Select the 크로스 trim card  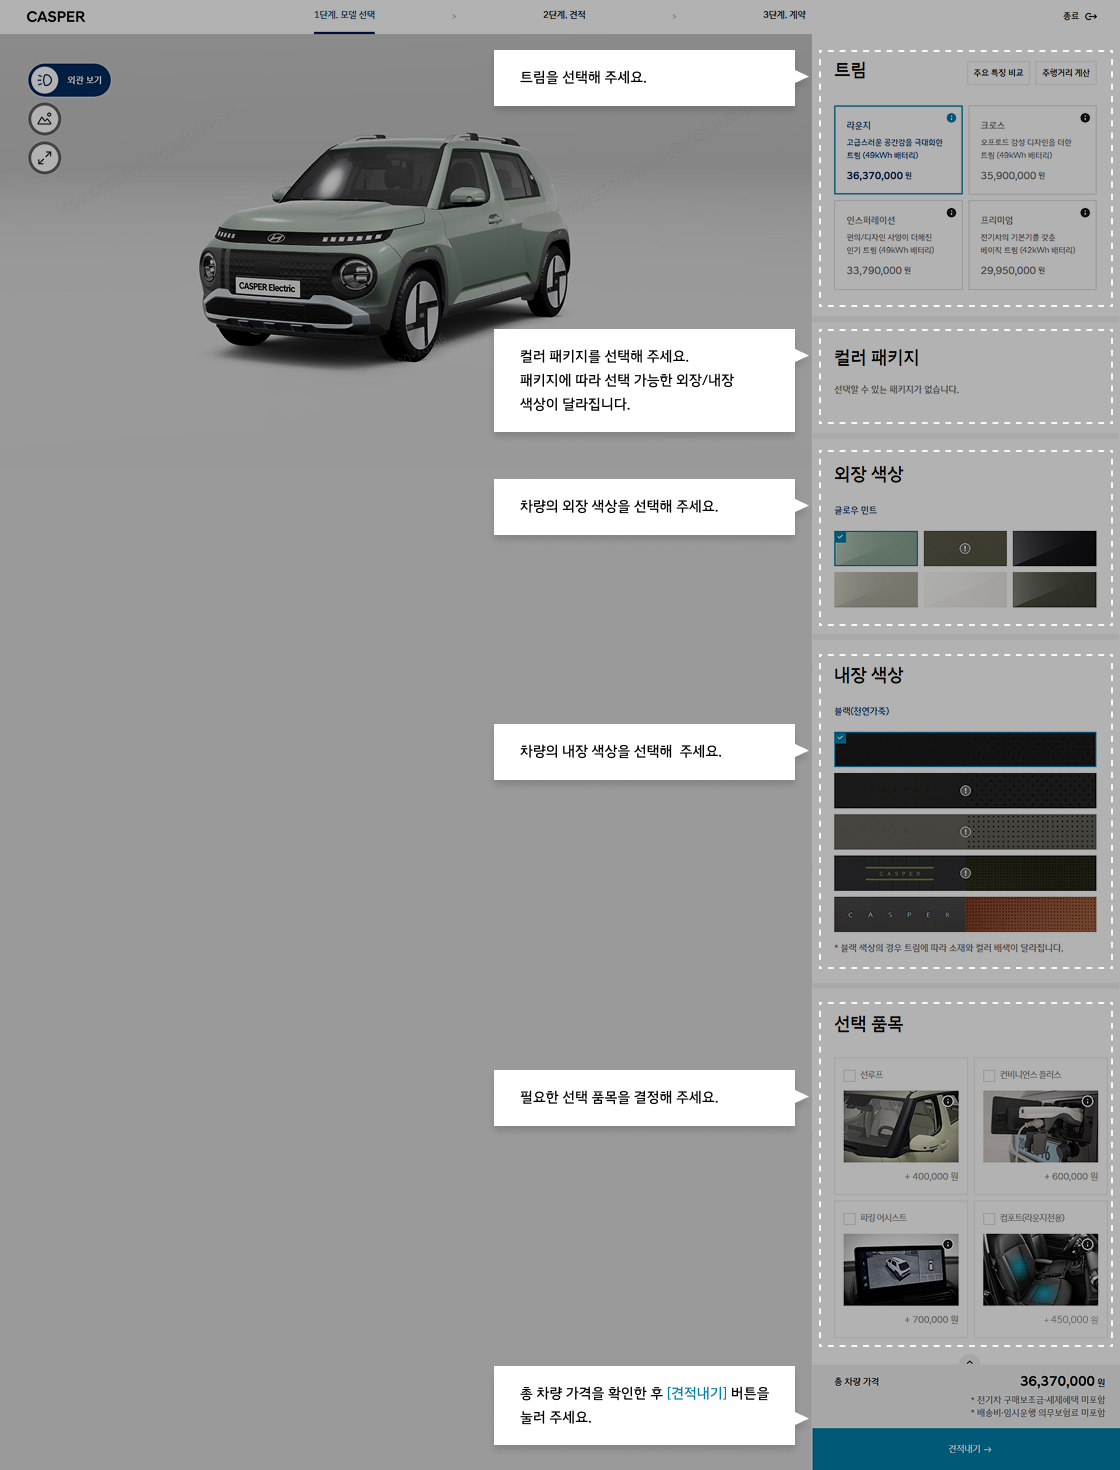[x=1032, y=150]
